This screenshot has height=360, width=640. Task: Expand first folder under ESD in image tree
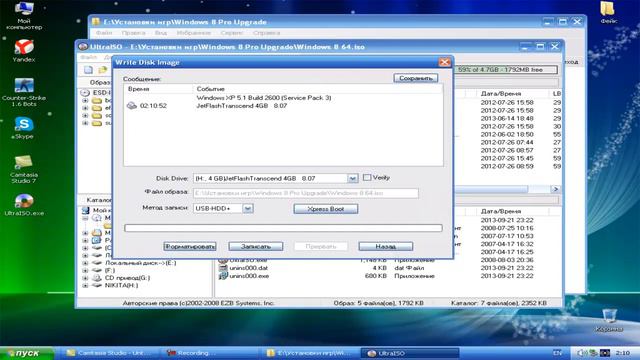[x=85, y=100]
